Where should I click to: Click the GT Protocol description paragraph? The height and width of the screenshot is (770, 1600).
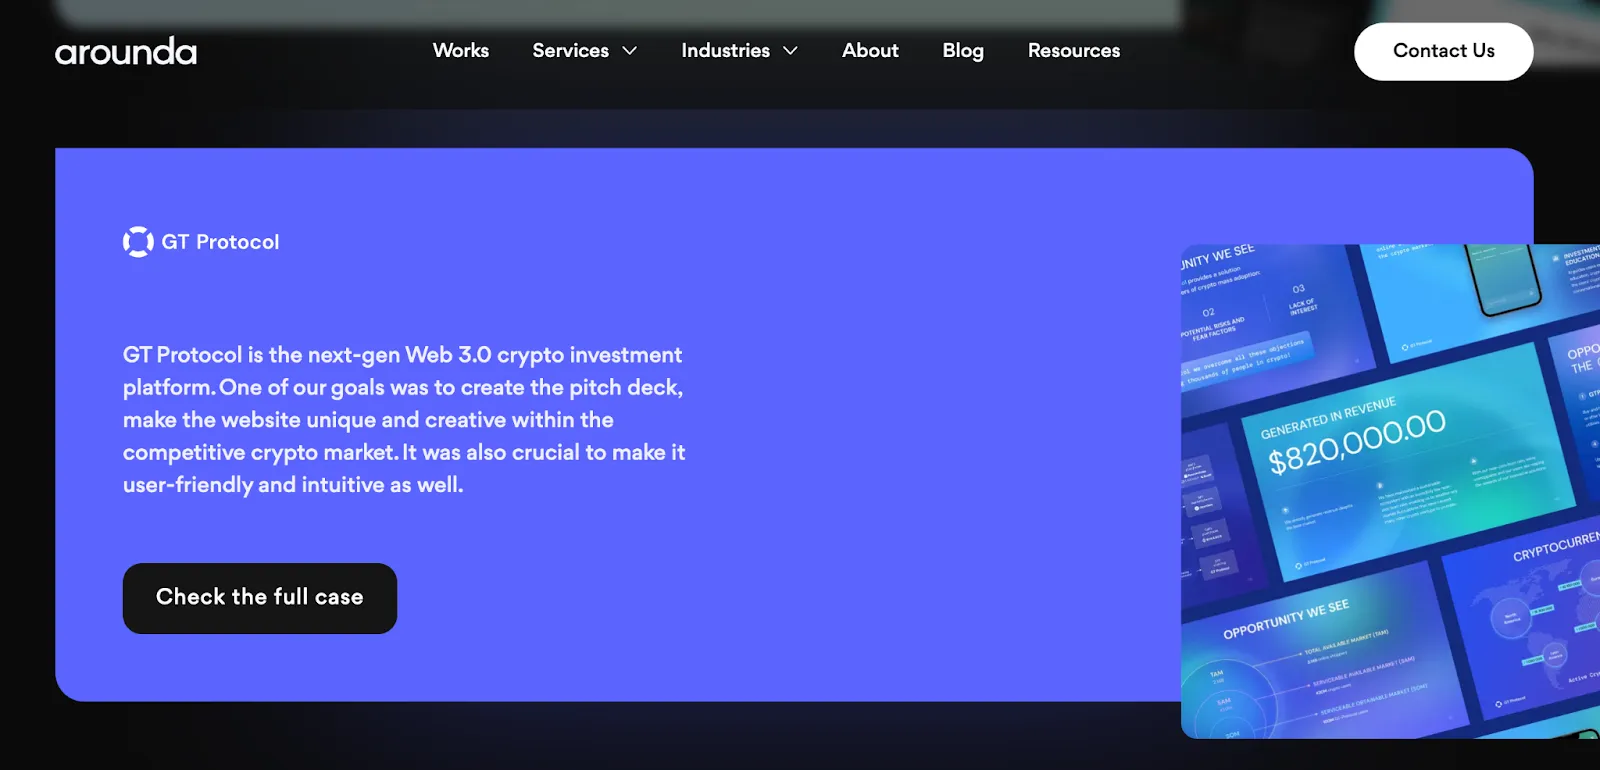pyautogui.click(x=404, y=420)
